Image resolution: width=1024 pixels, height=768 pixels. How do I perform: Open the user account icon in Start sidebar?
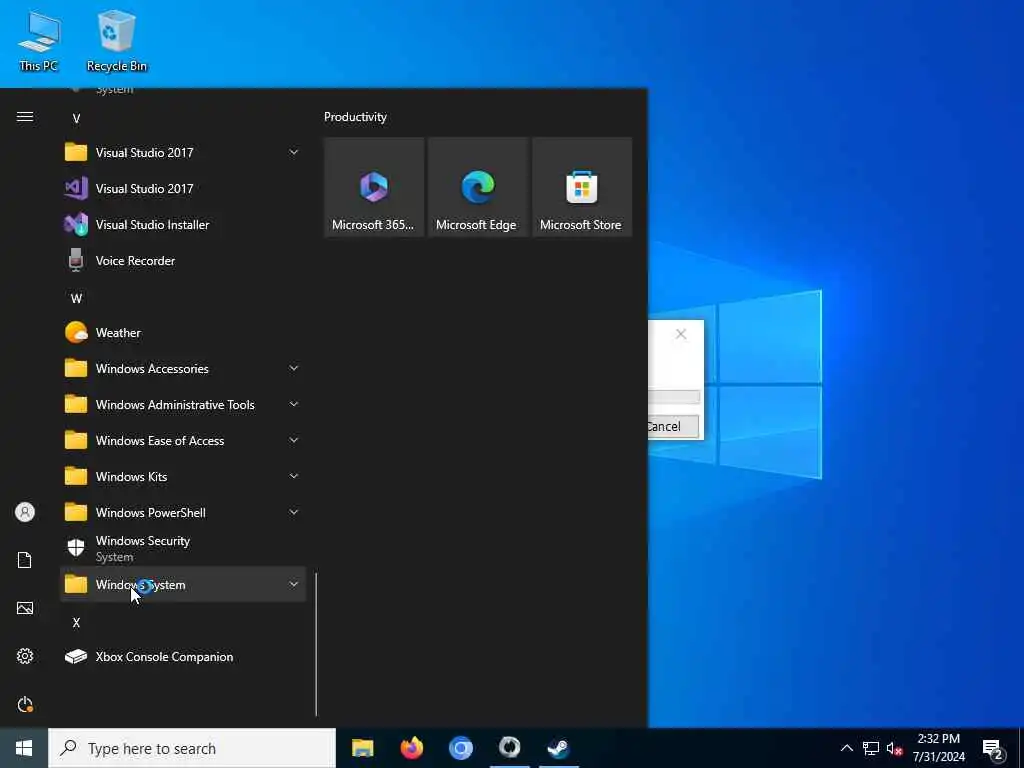point(25,512)
